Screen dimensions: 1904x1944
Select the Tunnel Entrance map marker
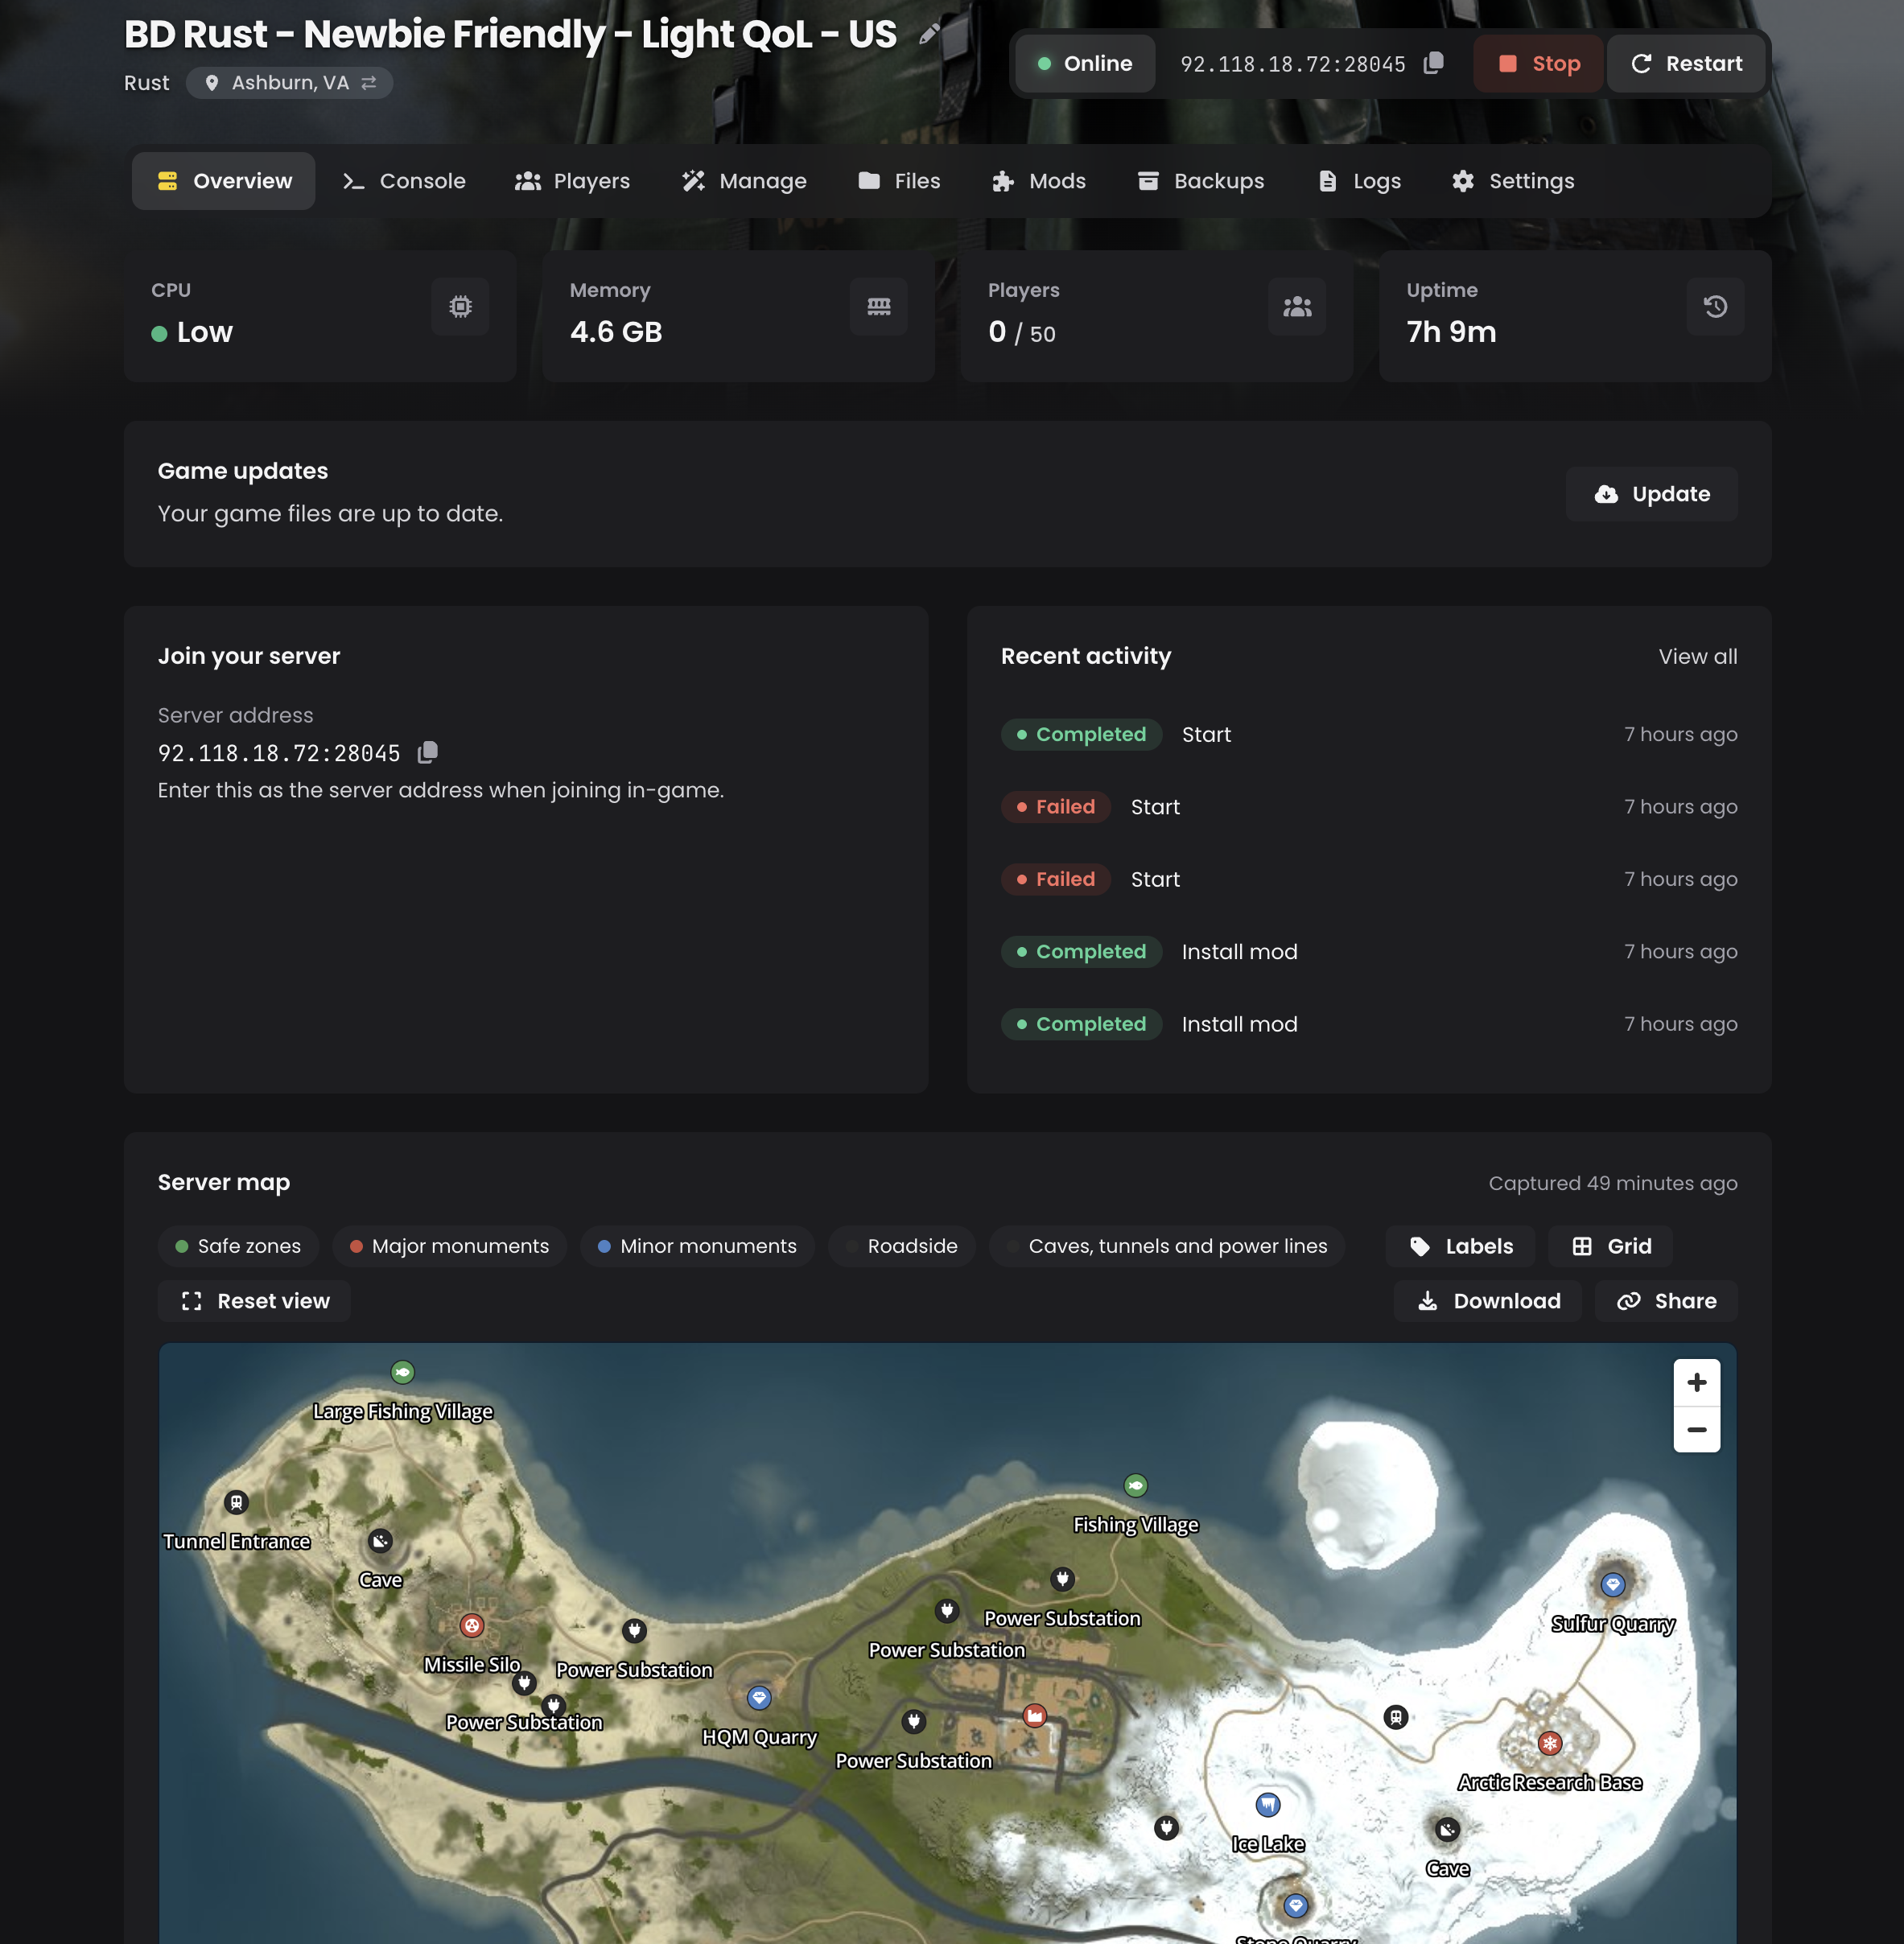pos(236,1502)
